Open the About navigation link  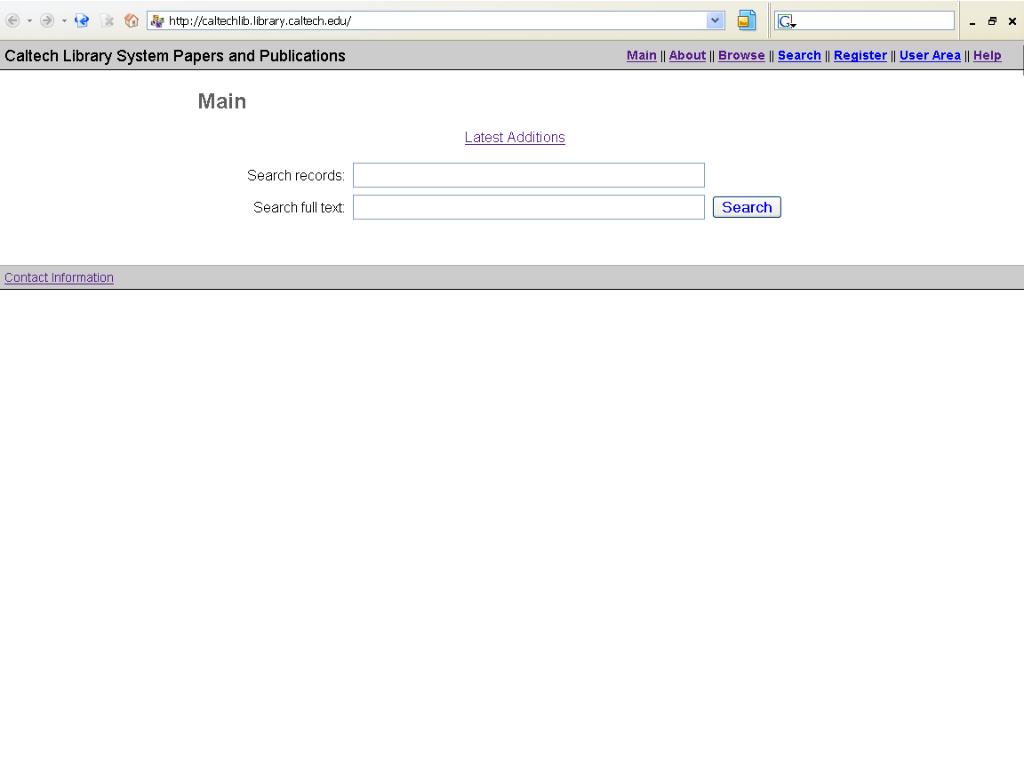pos(687,56)
